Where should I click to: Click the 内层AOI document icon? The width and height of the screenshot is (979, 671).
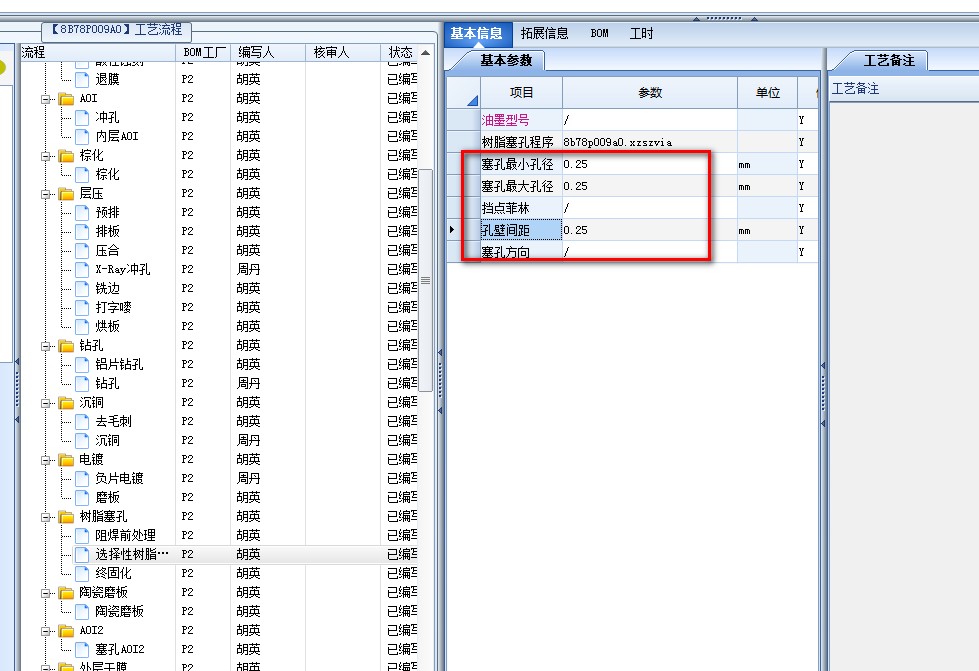[82, 136]
